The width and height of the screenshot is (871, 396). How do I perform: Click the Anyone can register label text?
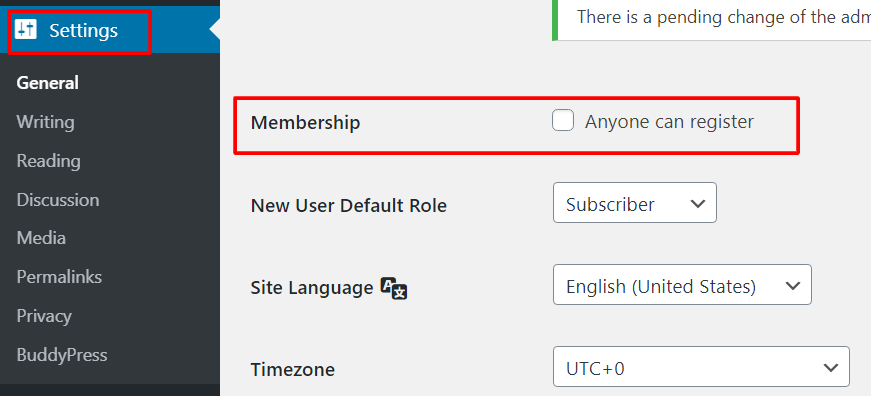[669, 121]
